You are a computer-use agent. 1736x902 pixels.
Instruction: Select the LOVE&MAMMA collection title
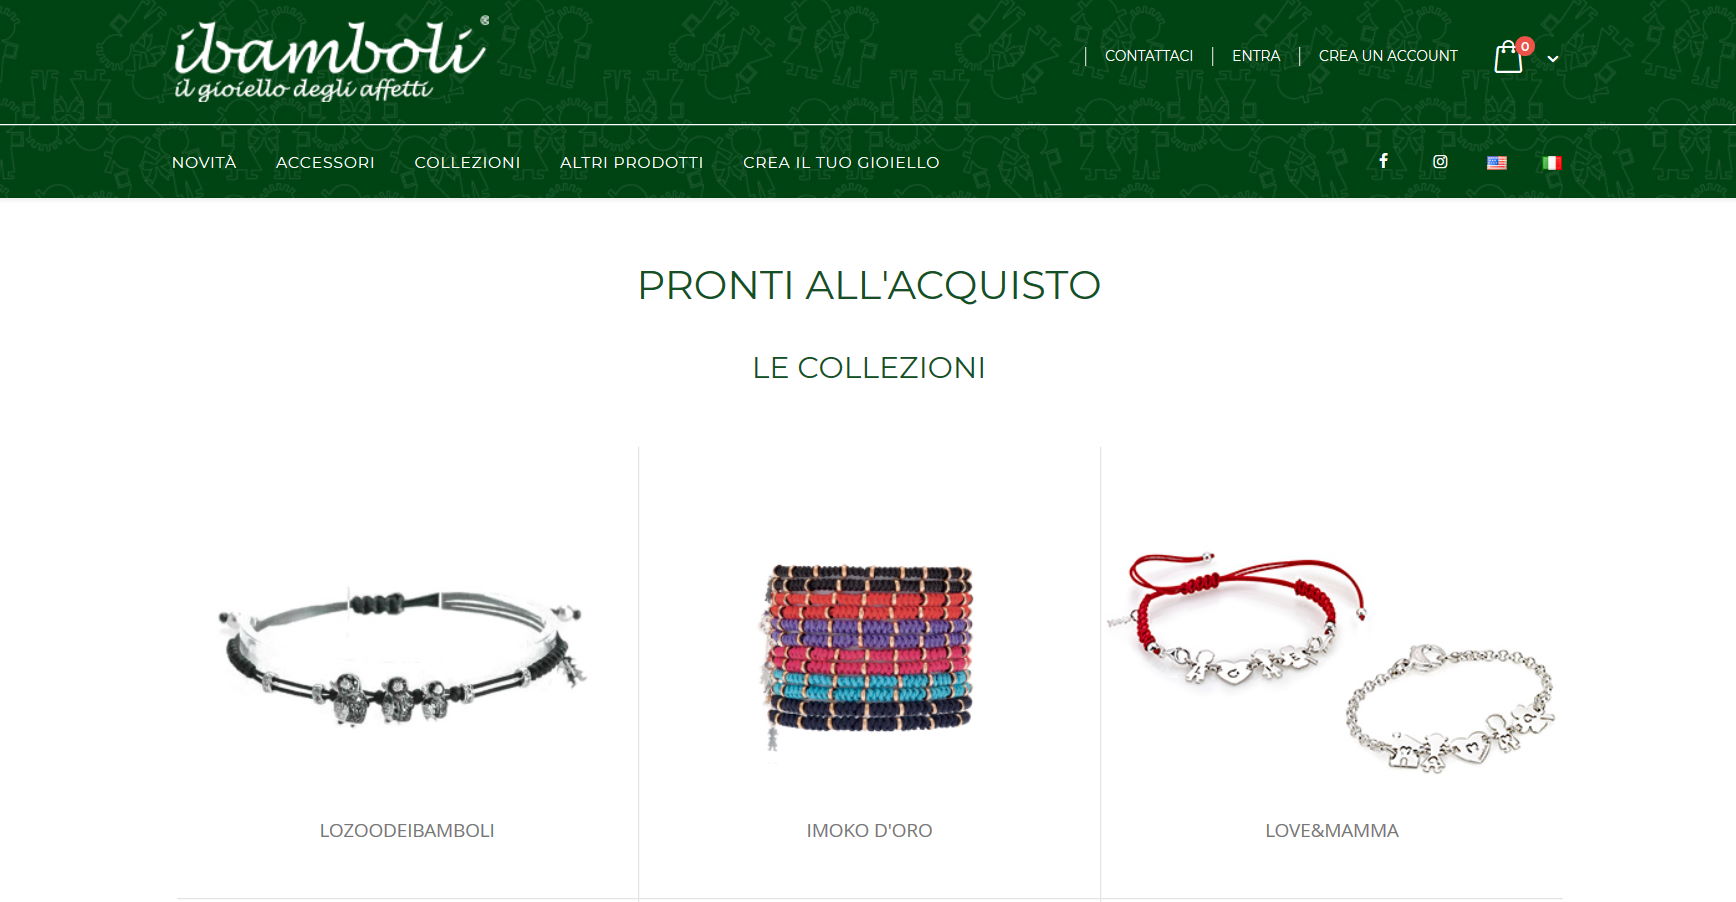pyautogui.click(x=1332, y=830)
